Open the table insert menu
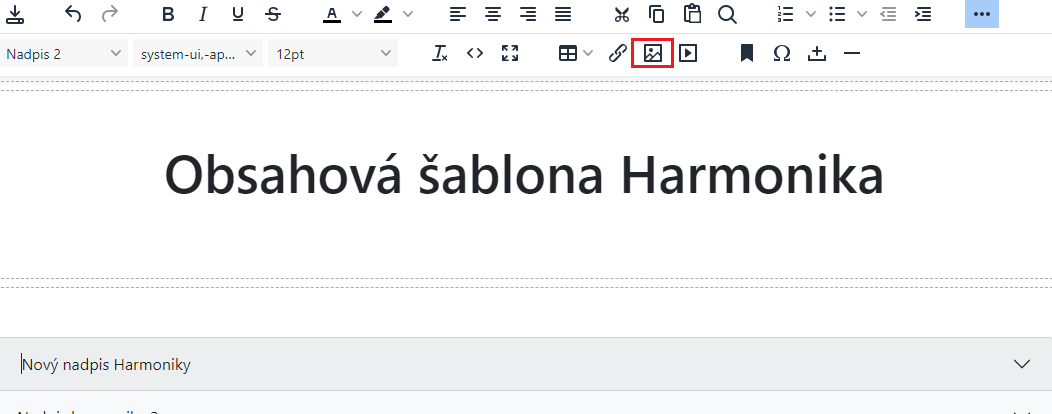 [575, 54]
